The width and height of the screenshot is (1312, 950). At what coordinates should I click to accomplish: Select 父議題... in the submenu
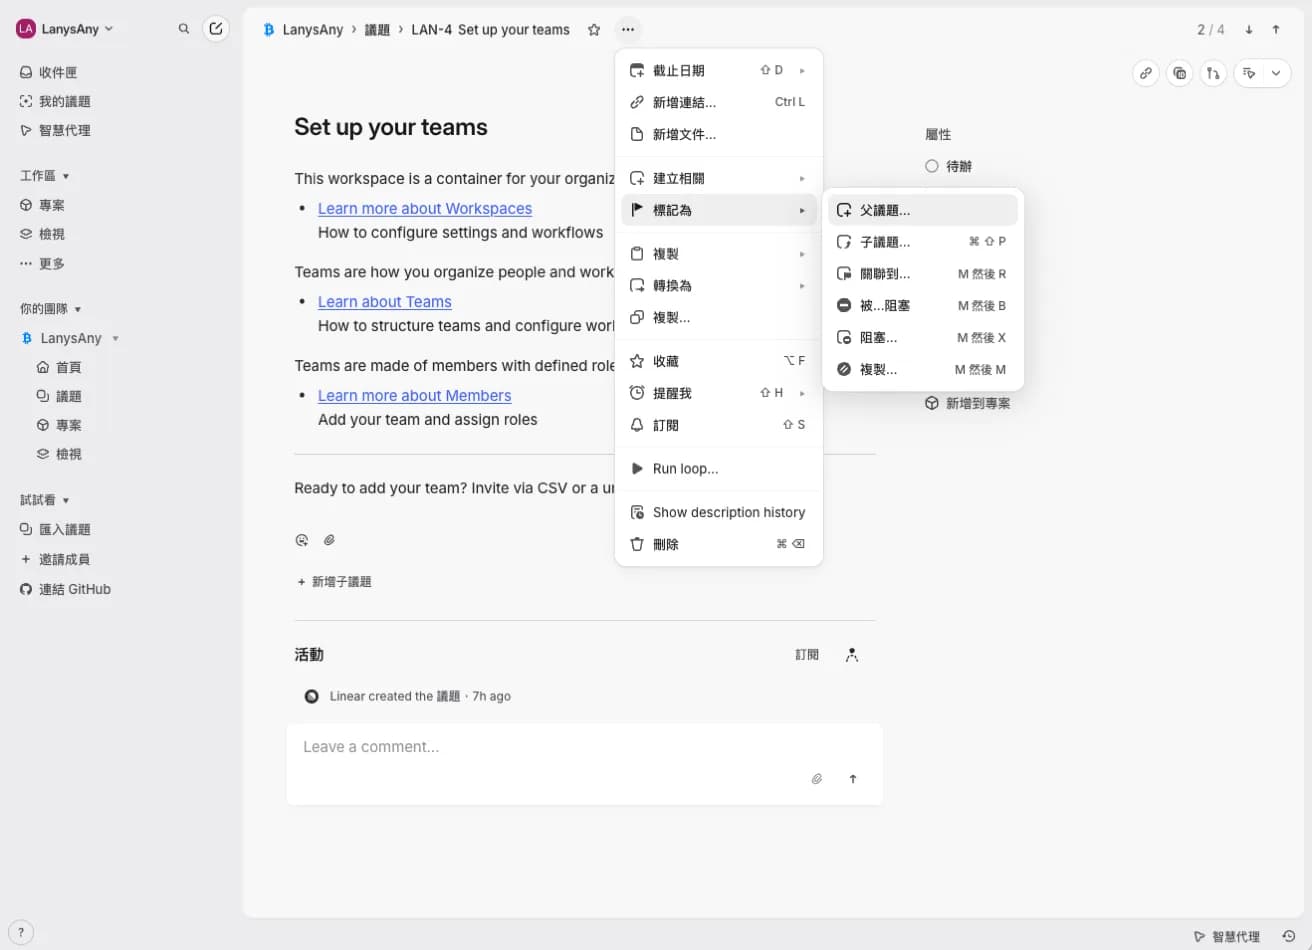click(923, 210)
